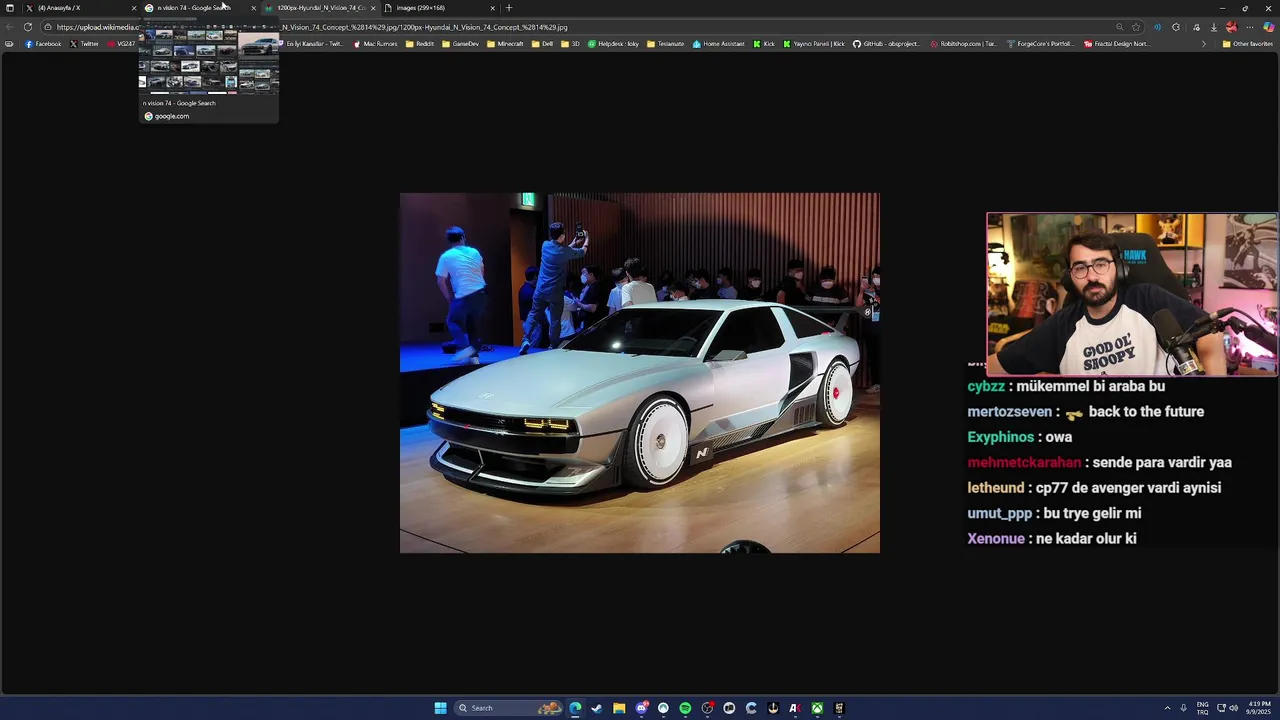Open the Mac Rumors bookmark
1280x720 pixels.
[x=375, y=44]
